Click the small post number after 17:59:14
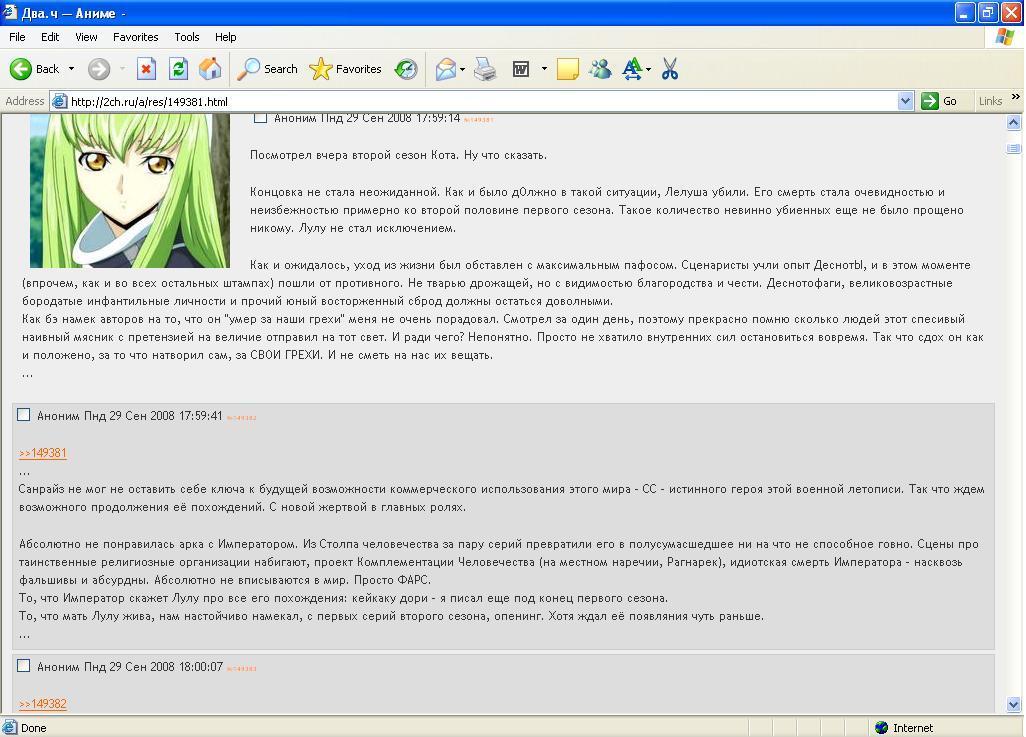The image size is (1026, 737). (478, 120)
